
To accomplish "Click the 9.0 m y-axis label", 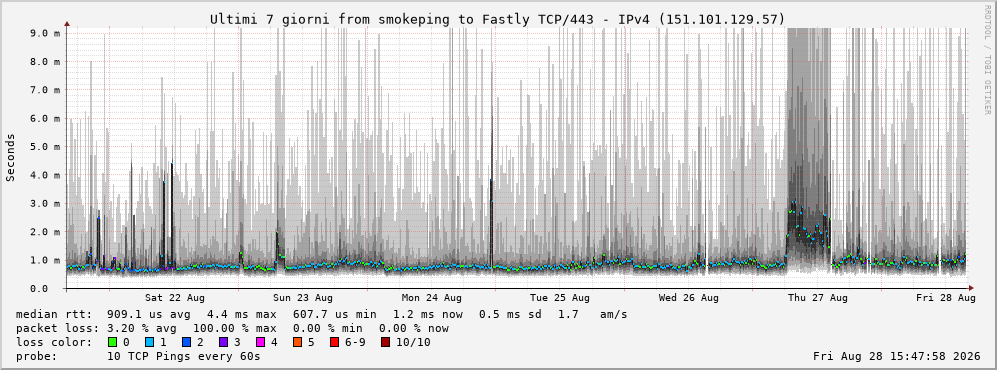I will (x=45, y=33).
